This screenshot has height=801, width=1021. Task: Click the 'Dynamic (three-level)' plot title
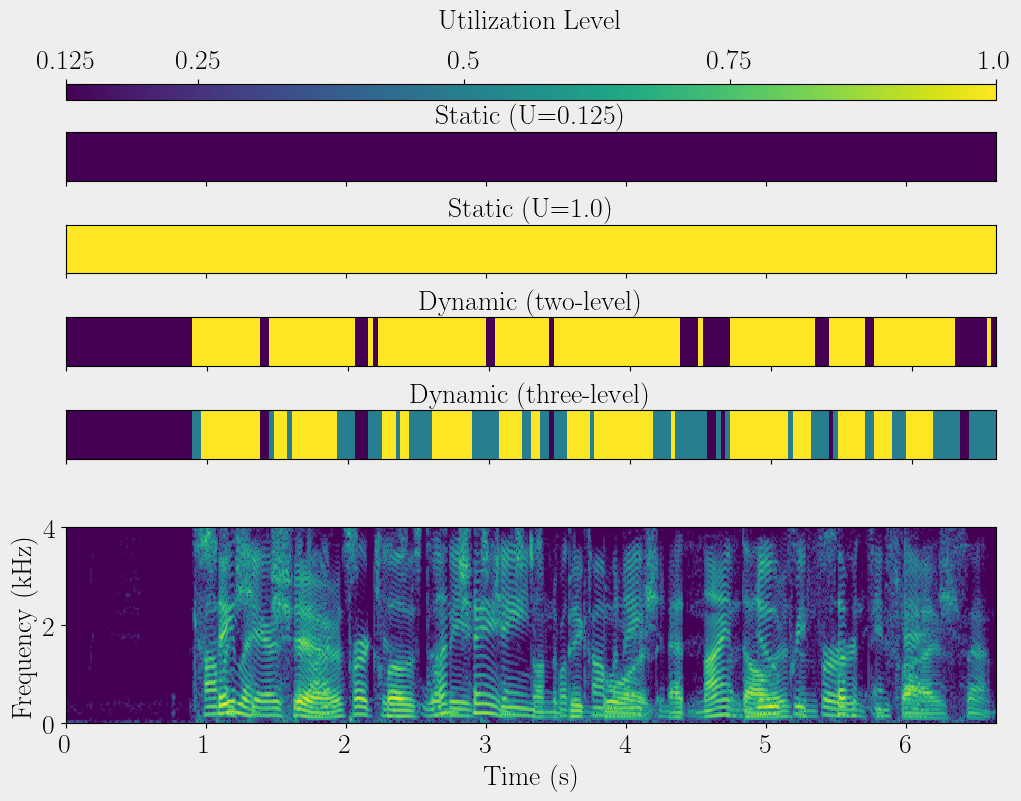(529, 394)
